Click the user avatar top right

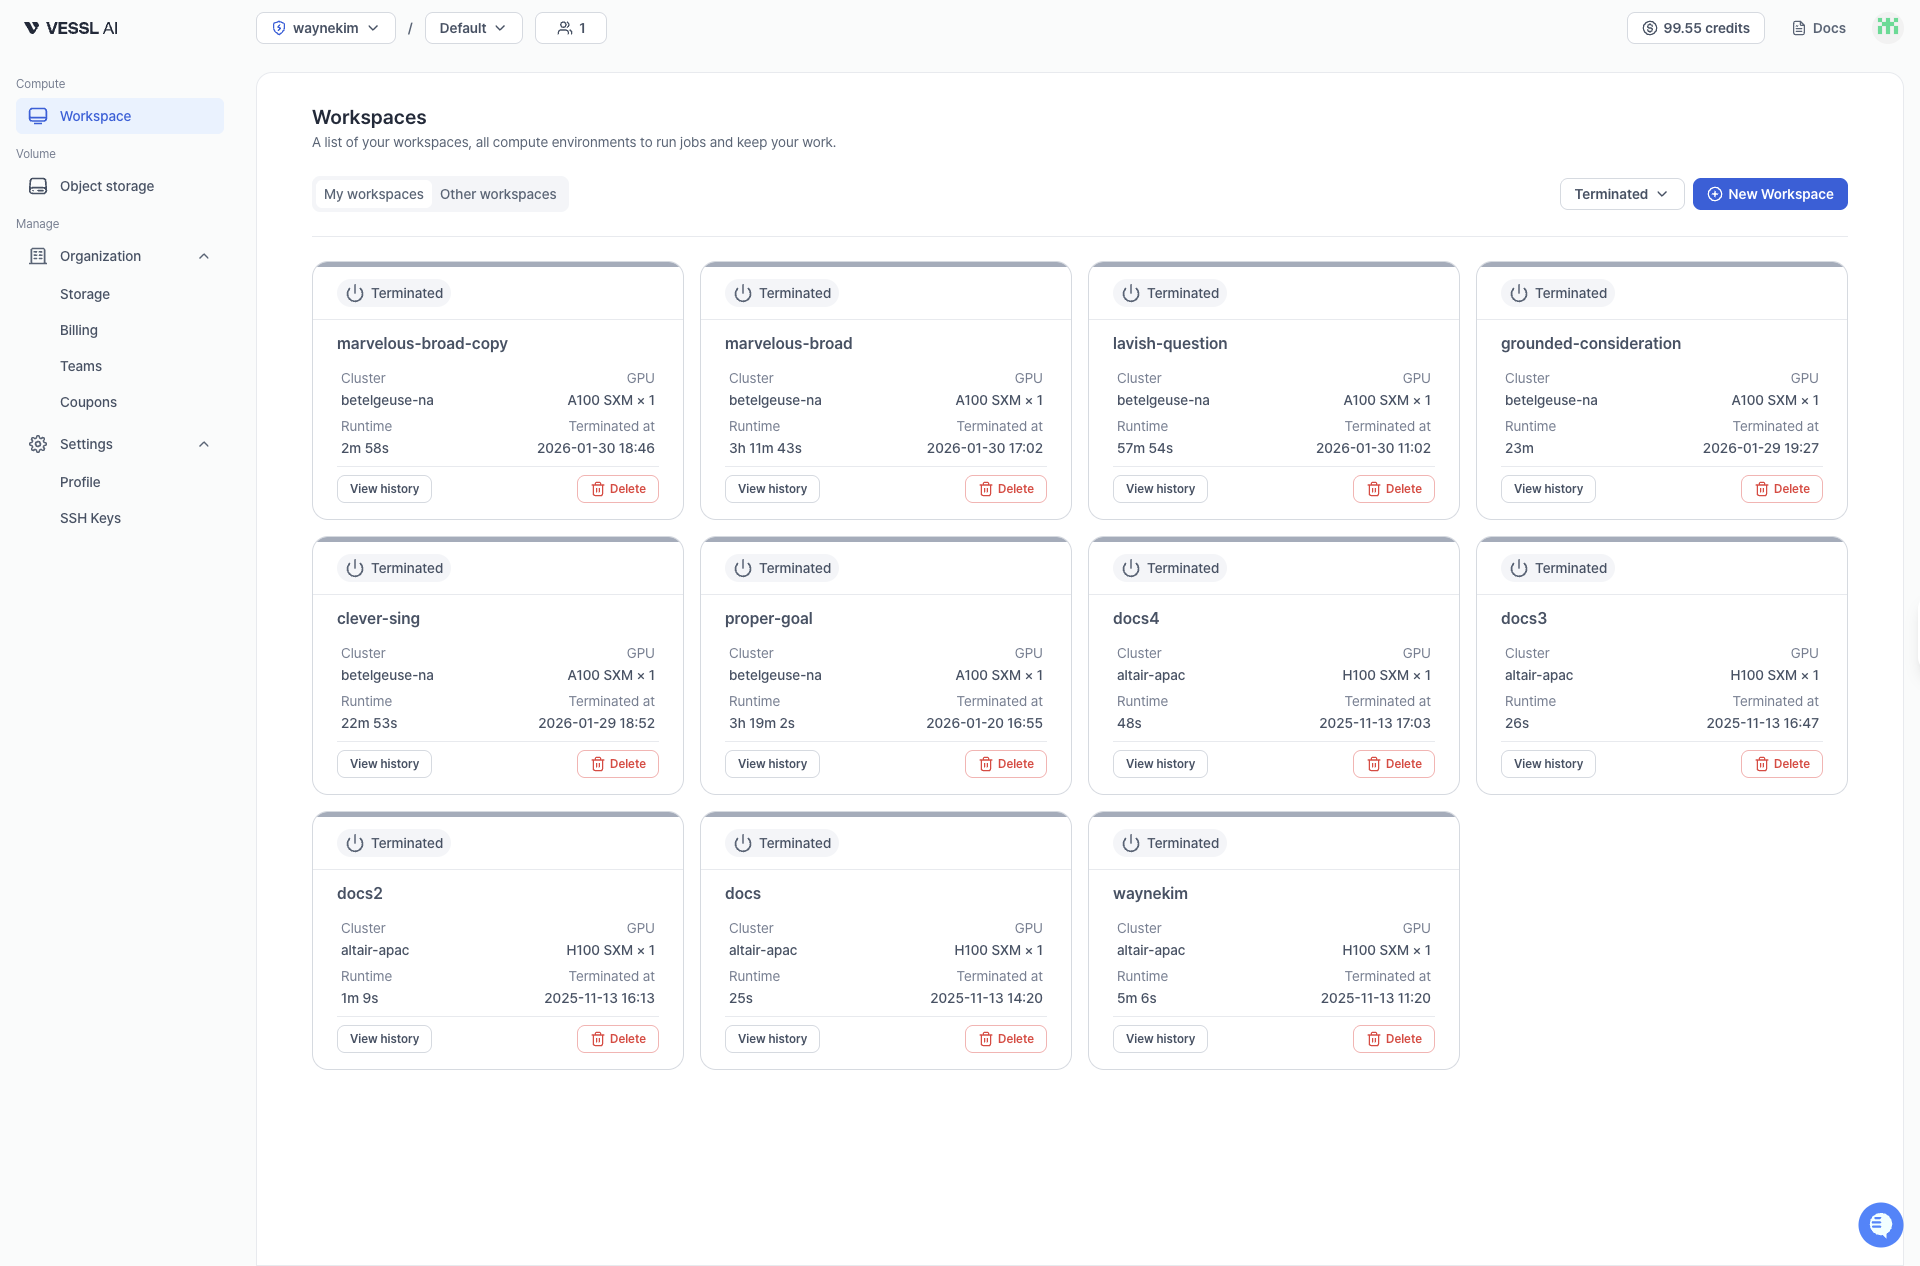click(1888, 27)
